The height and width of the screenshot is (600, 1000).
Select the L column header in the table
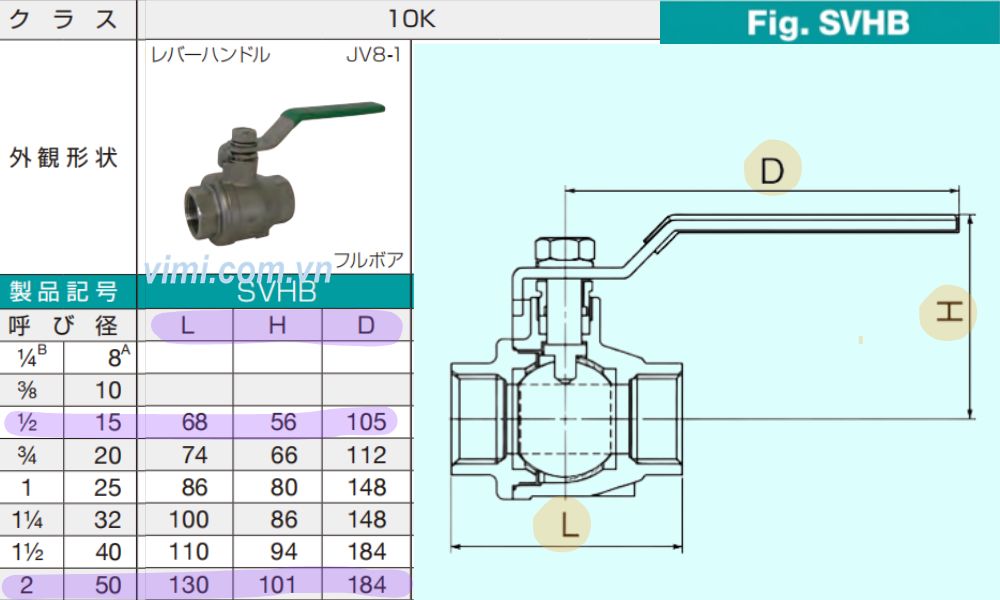tap(189, 325)
